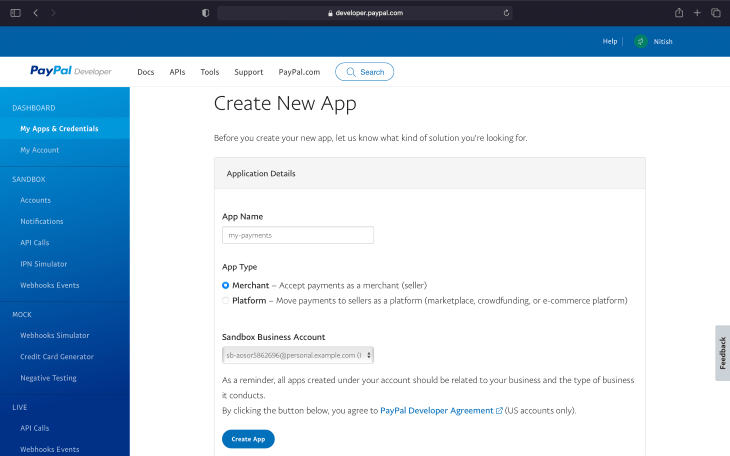Open a new tab with the plus icon
Image resolution: width=730 pixels, height=456 pixels.
pyautogui.click(x=697, y=13)
